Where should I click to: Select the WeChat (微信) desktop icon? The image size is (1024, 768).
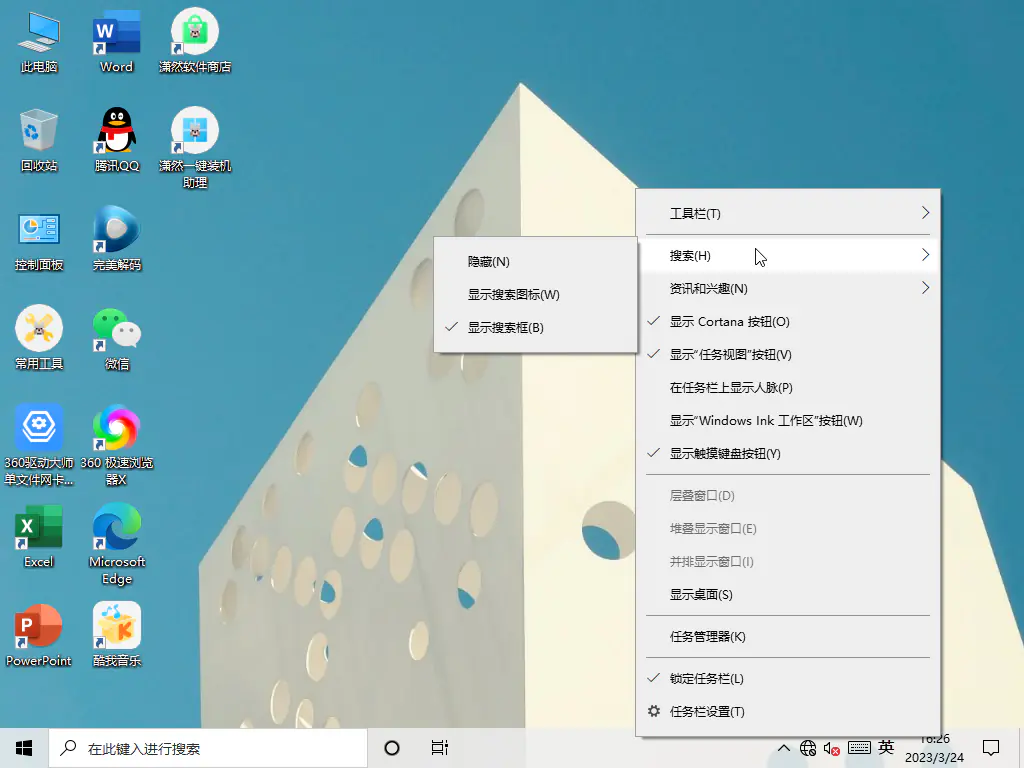(x=117, y=329)
